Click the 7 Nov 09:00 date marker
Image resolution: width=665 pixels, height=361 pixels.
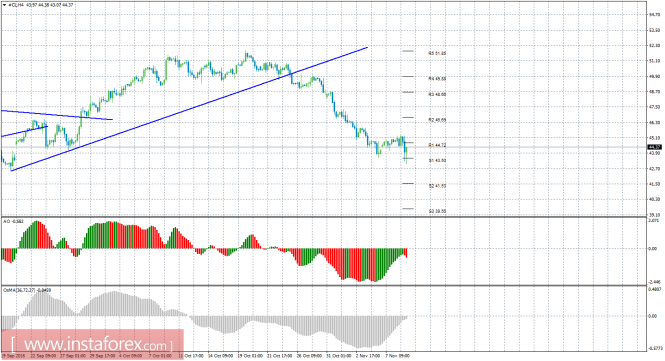397,356
